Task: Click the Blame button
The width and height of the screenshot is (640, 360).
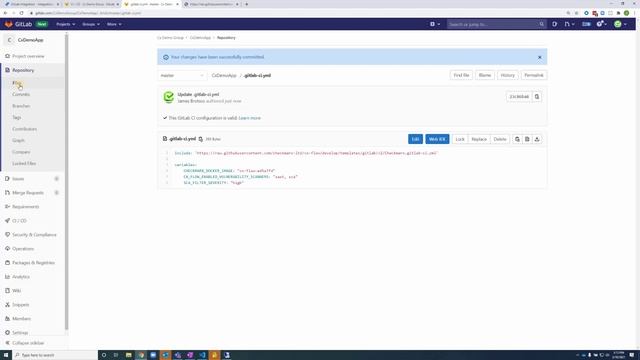Action: click(x=484, y=75)
